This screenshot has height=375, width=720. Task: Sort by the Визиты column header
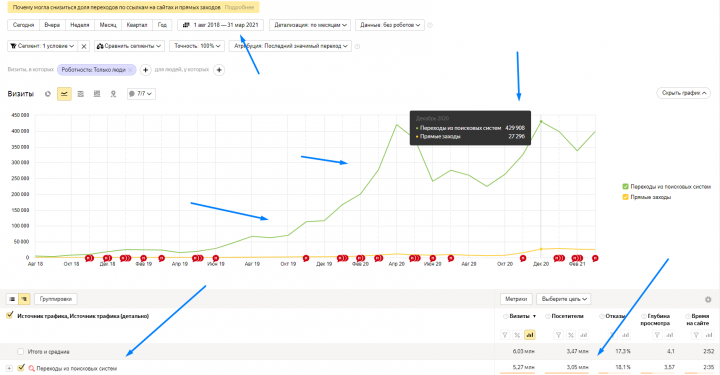click(519, 316)
